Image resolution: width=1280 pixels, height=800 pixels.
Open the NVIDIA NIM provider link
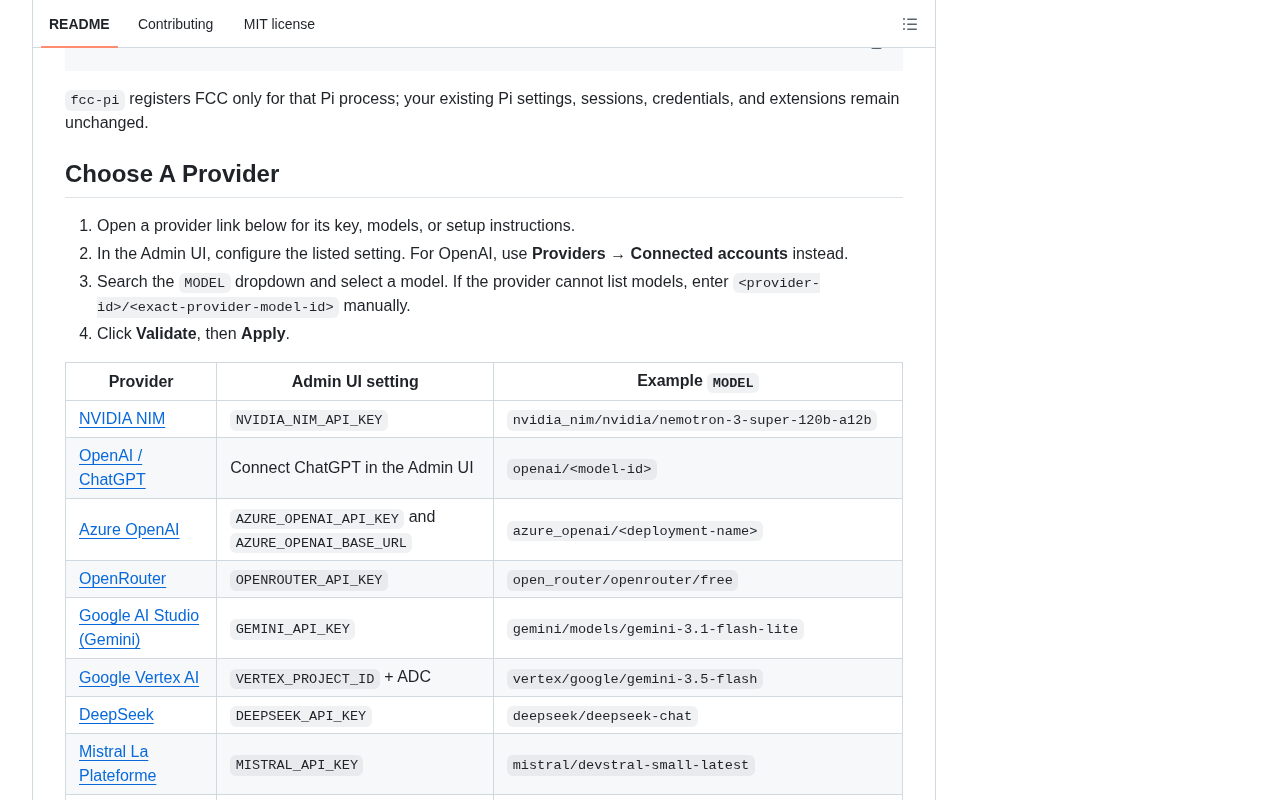coord(122,419)
